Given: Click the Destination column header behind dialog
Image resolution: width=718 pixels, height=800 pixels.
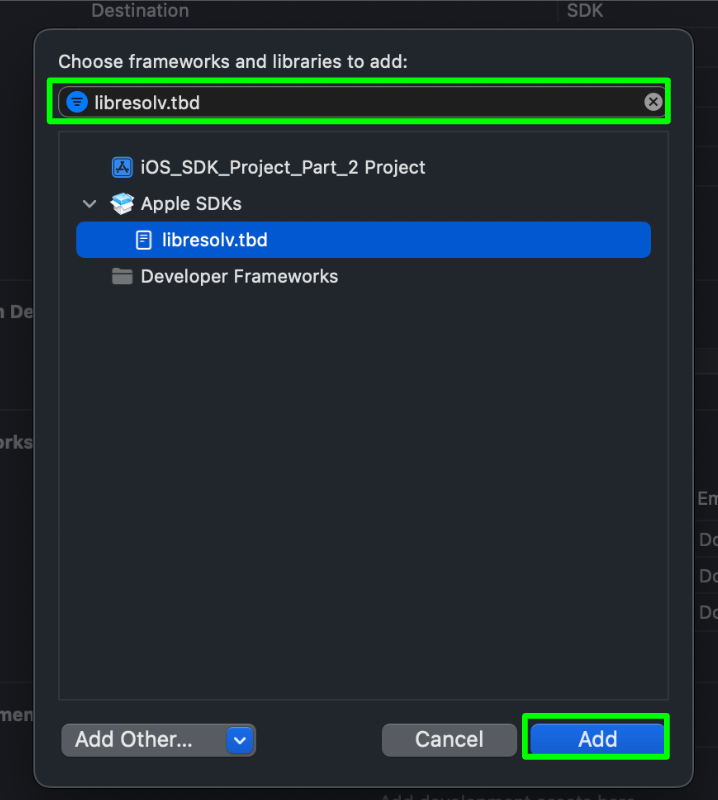Looking at the screenshot, I should pos(140,10).
